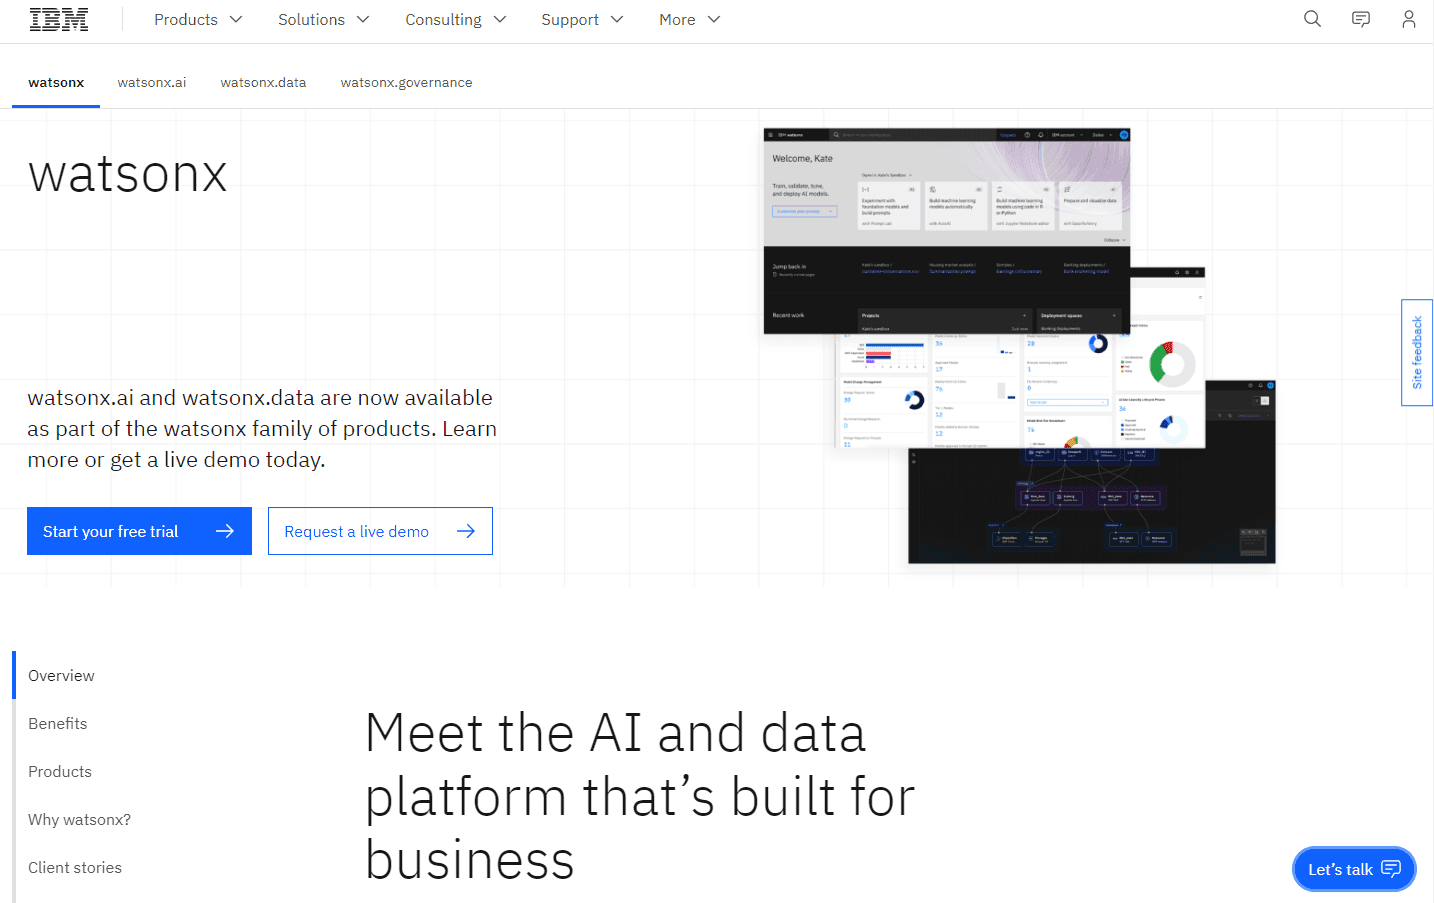Switch to the watsonx.governance tab
This screenshot has height=903, width=1434.
tap(406, 83)
